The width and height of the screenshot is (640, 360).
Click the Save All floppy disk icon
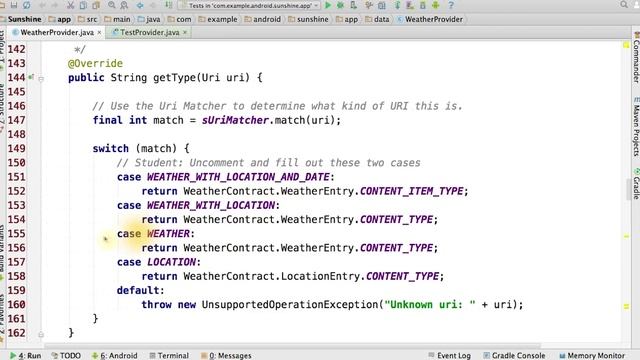(14, 5)
